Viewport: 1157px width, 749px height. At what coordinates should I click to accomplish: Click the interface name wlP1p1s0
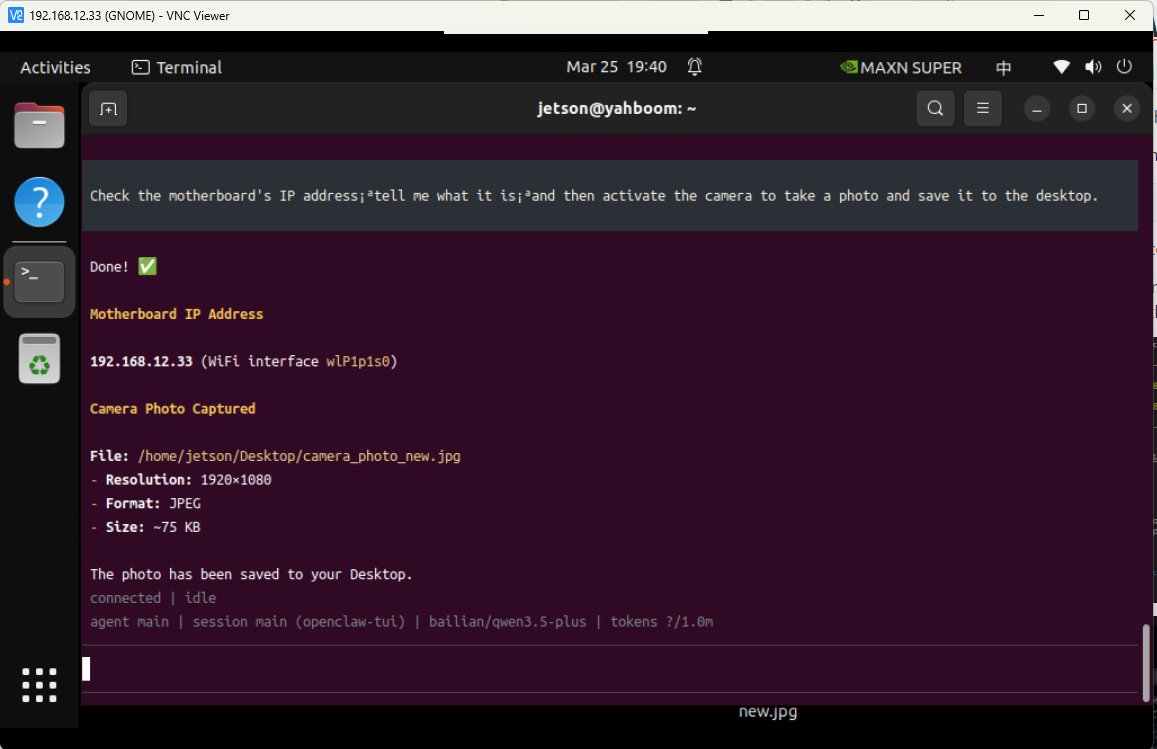click(358, 362)
